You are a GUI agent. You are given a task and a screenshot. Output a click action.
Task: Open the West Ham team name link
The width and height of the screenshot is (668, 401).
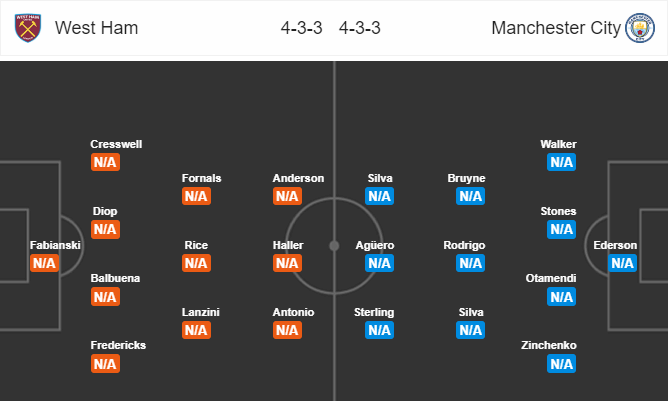coord(96,28)
